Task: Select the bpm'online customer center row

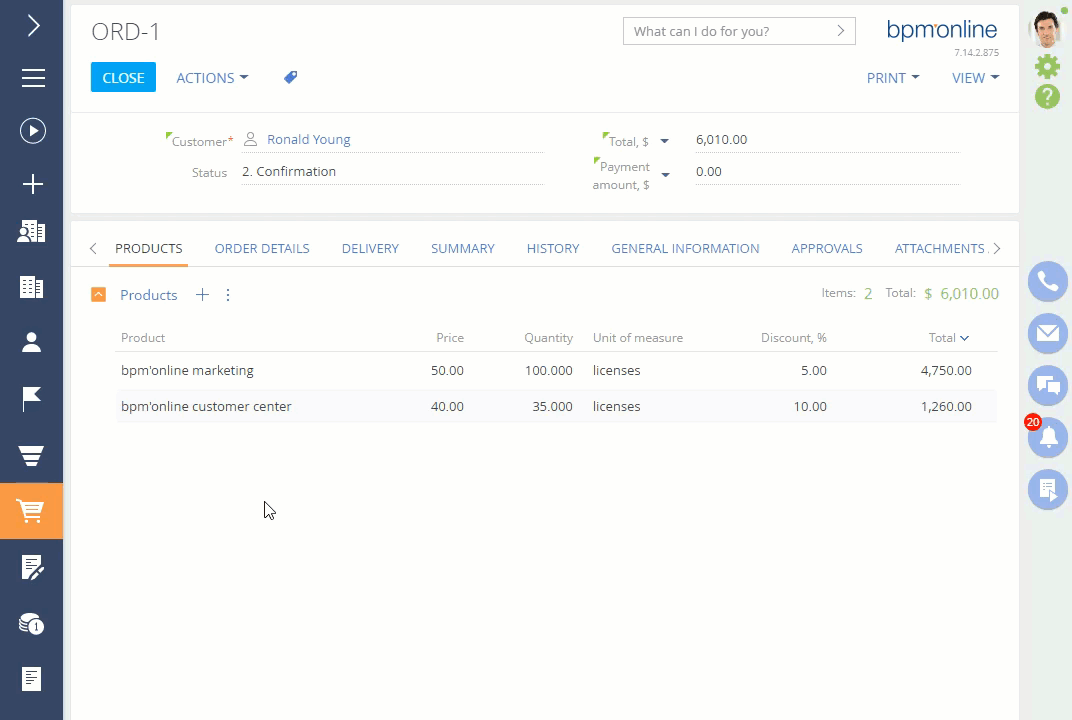Action: point(557,406)
